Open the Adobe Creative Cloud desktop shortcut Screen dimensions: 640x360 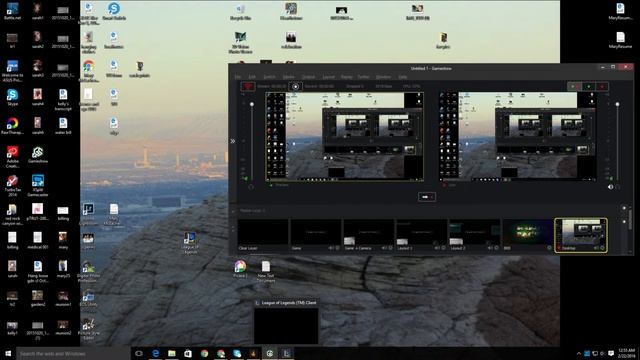12,157
